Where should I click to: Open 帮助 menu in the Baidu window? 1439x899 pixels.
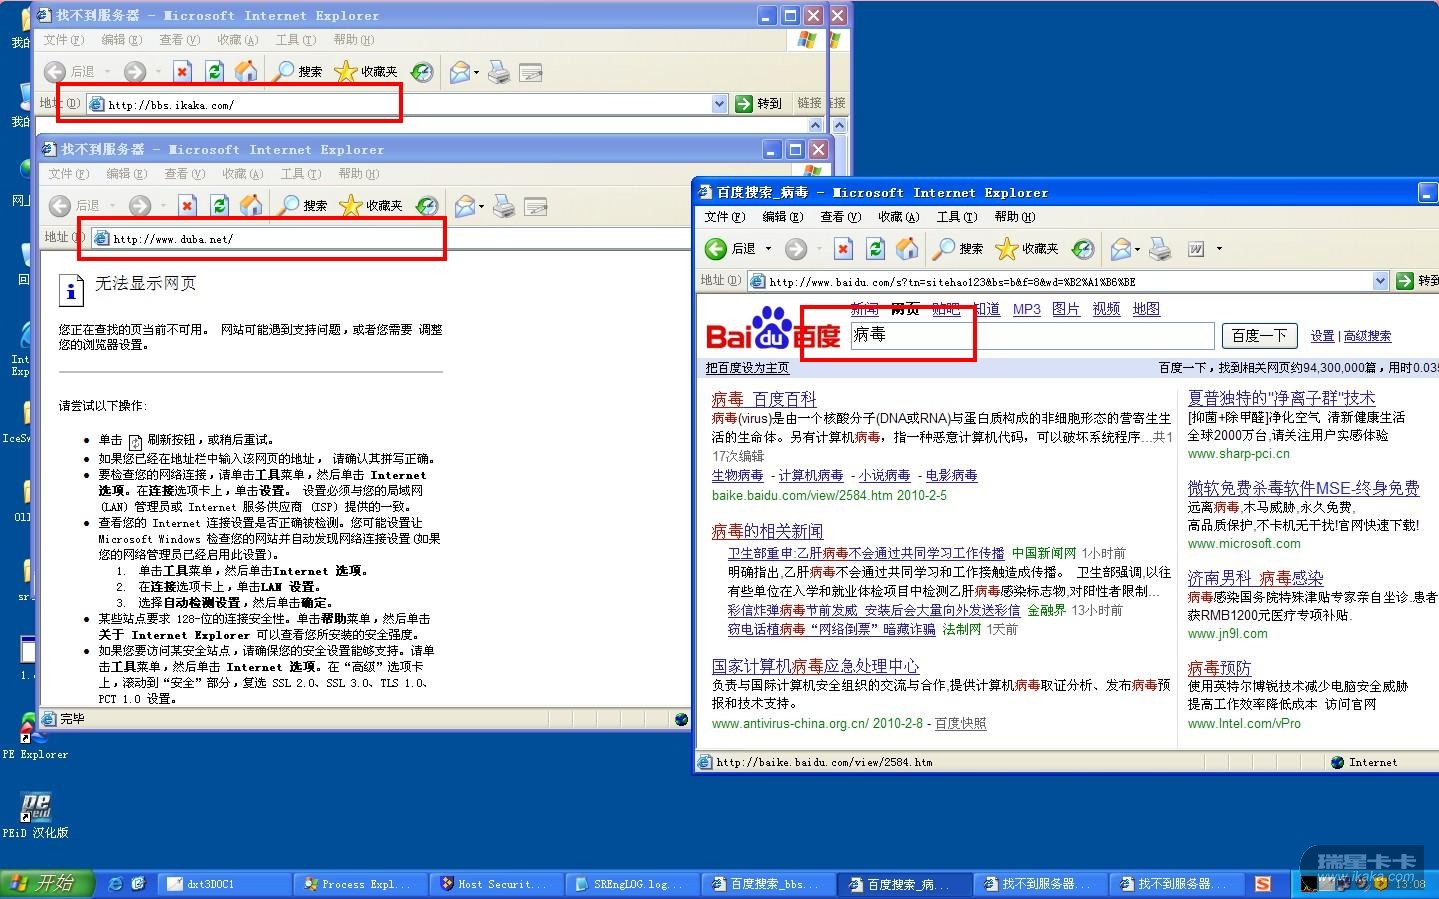click(x=1015, y=217)
